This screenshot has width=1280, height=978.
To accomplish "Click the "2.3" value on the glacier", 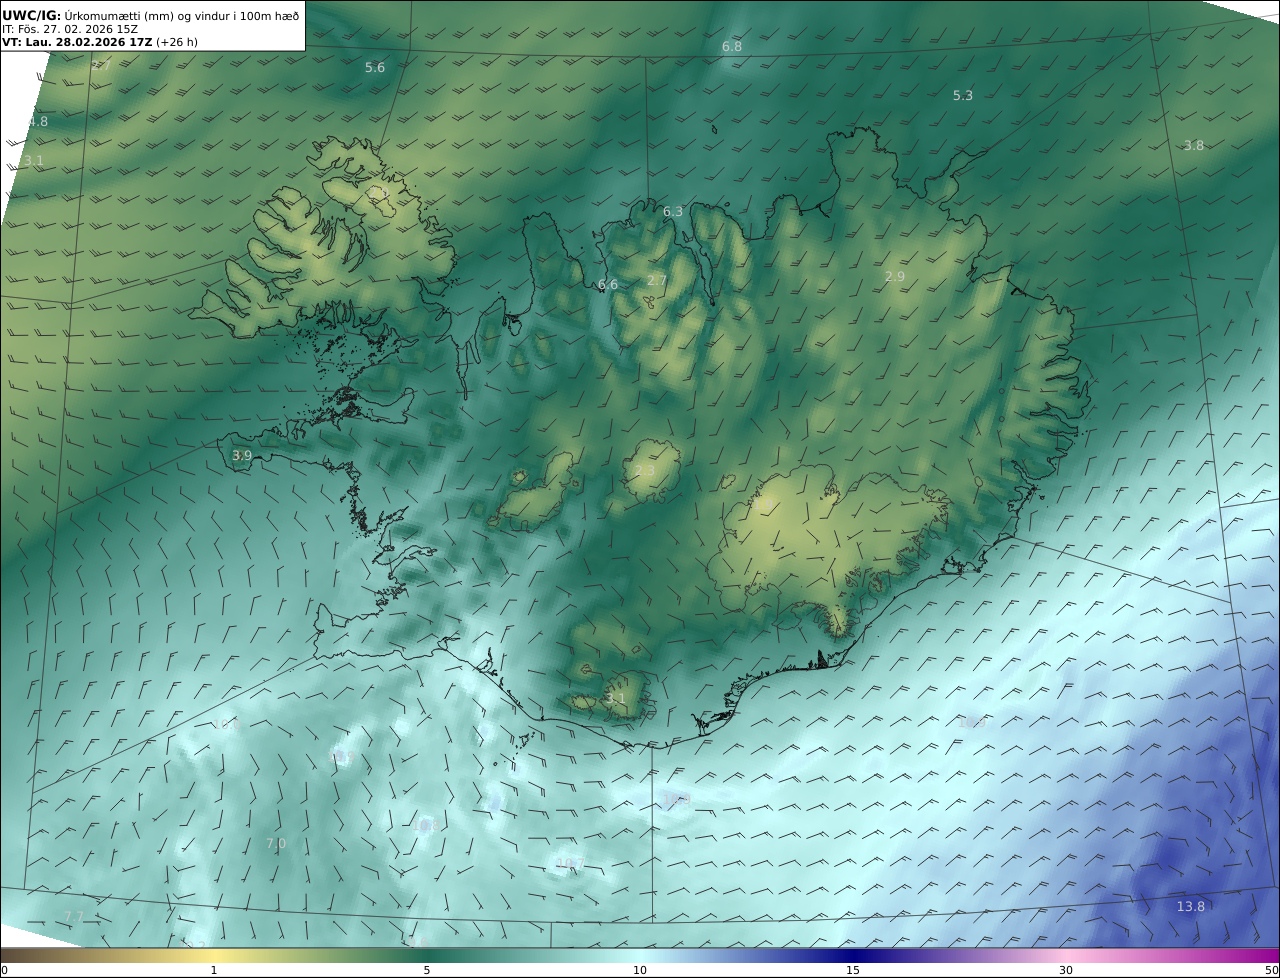I will pos(645,470).
